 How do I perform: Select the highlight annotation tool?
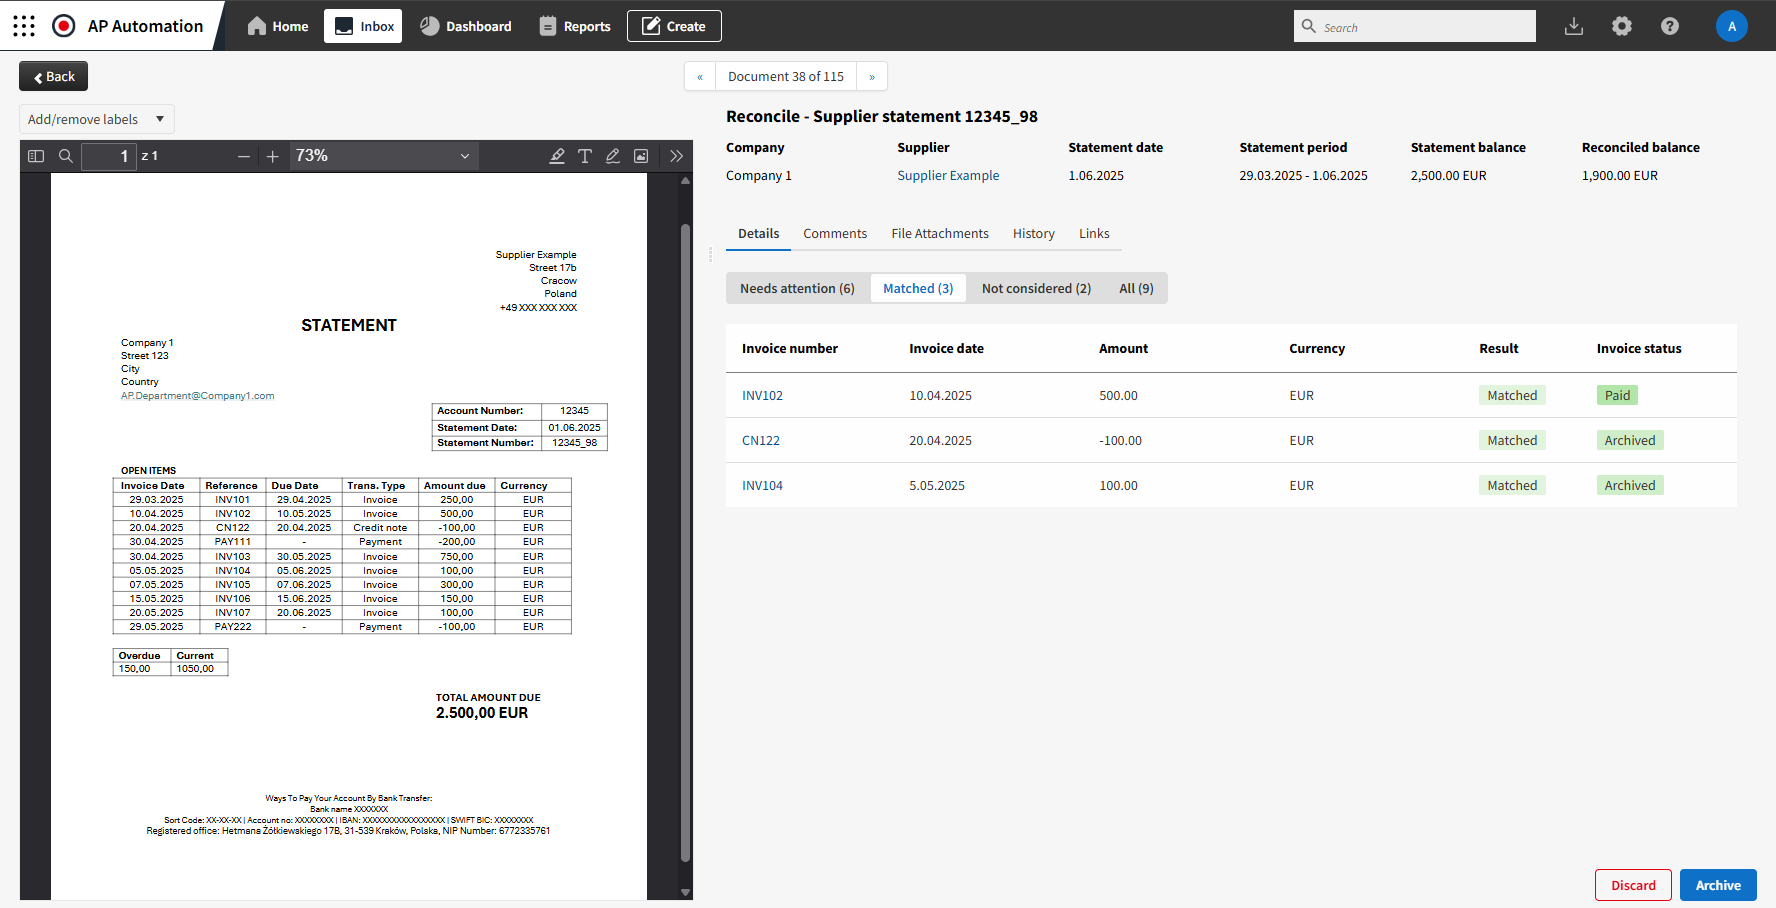click(x=557, y=156)
